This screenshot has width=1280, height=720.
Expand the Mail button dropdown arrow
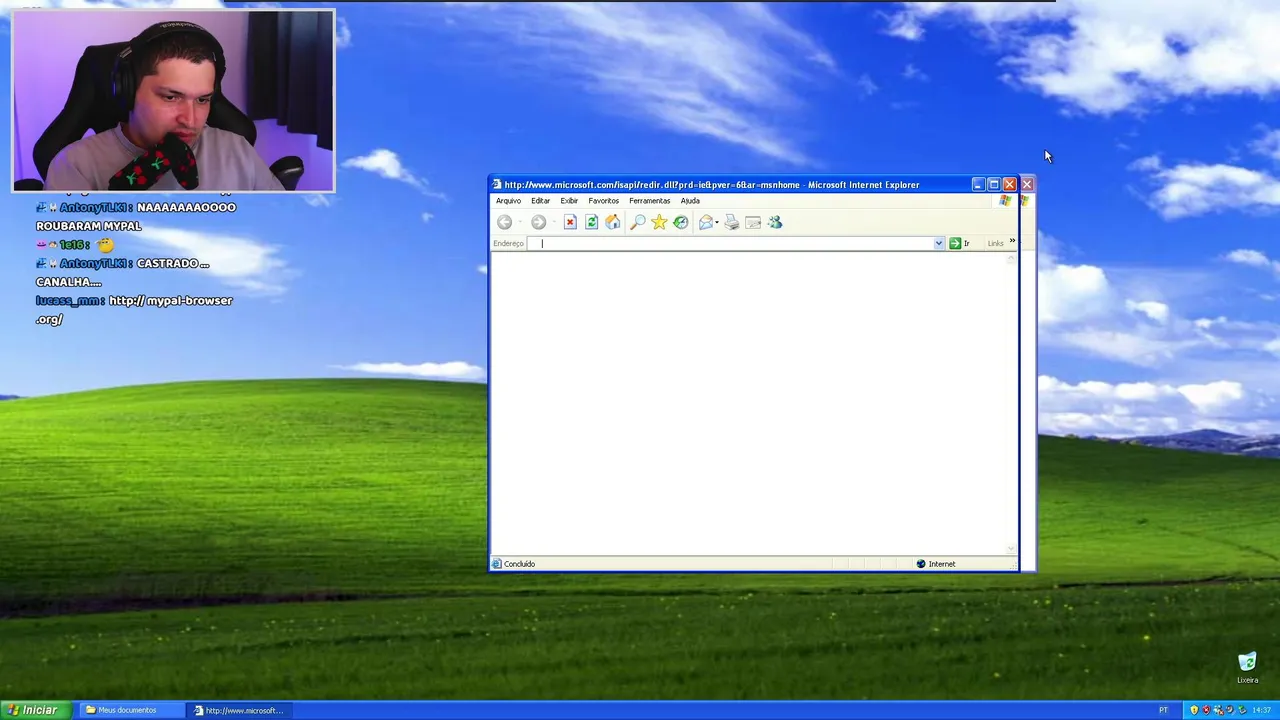(717, 222)
